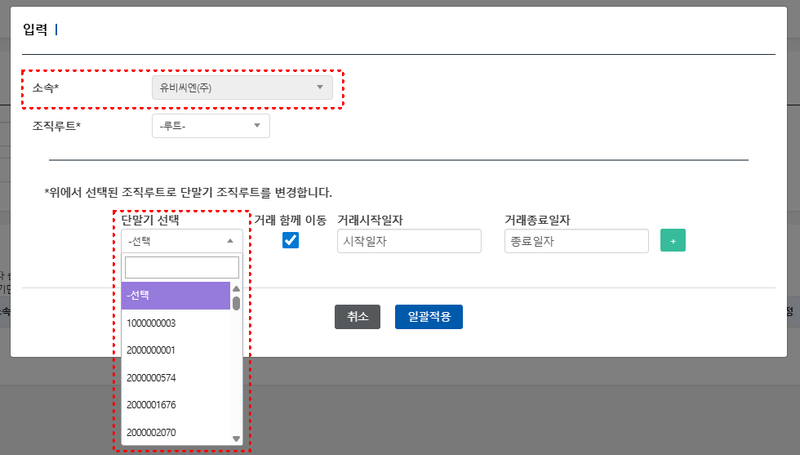Viewport: 800px width, 455px height.
Task: Click the green plus add-row button
Action: point(673,241)
